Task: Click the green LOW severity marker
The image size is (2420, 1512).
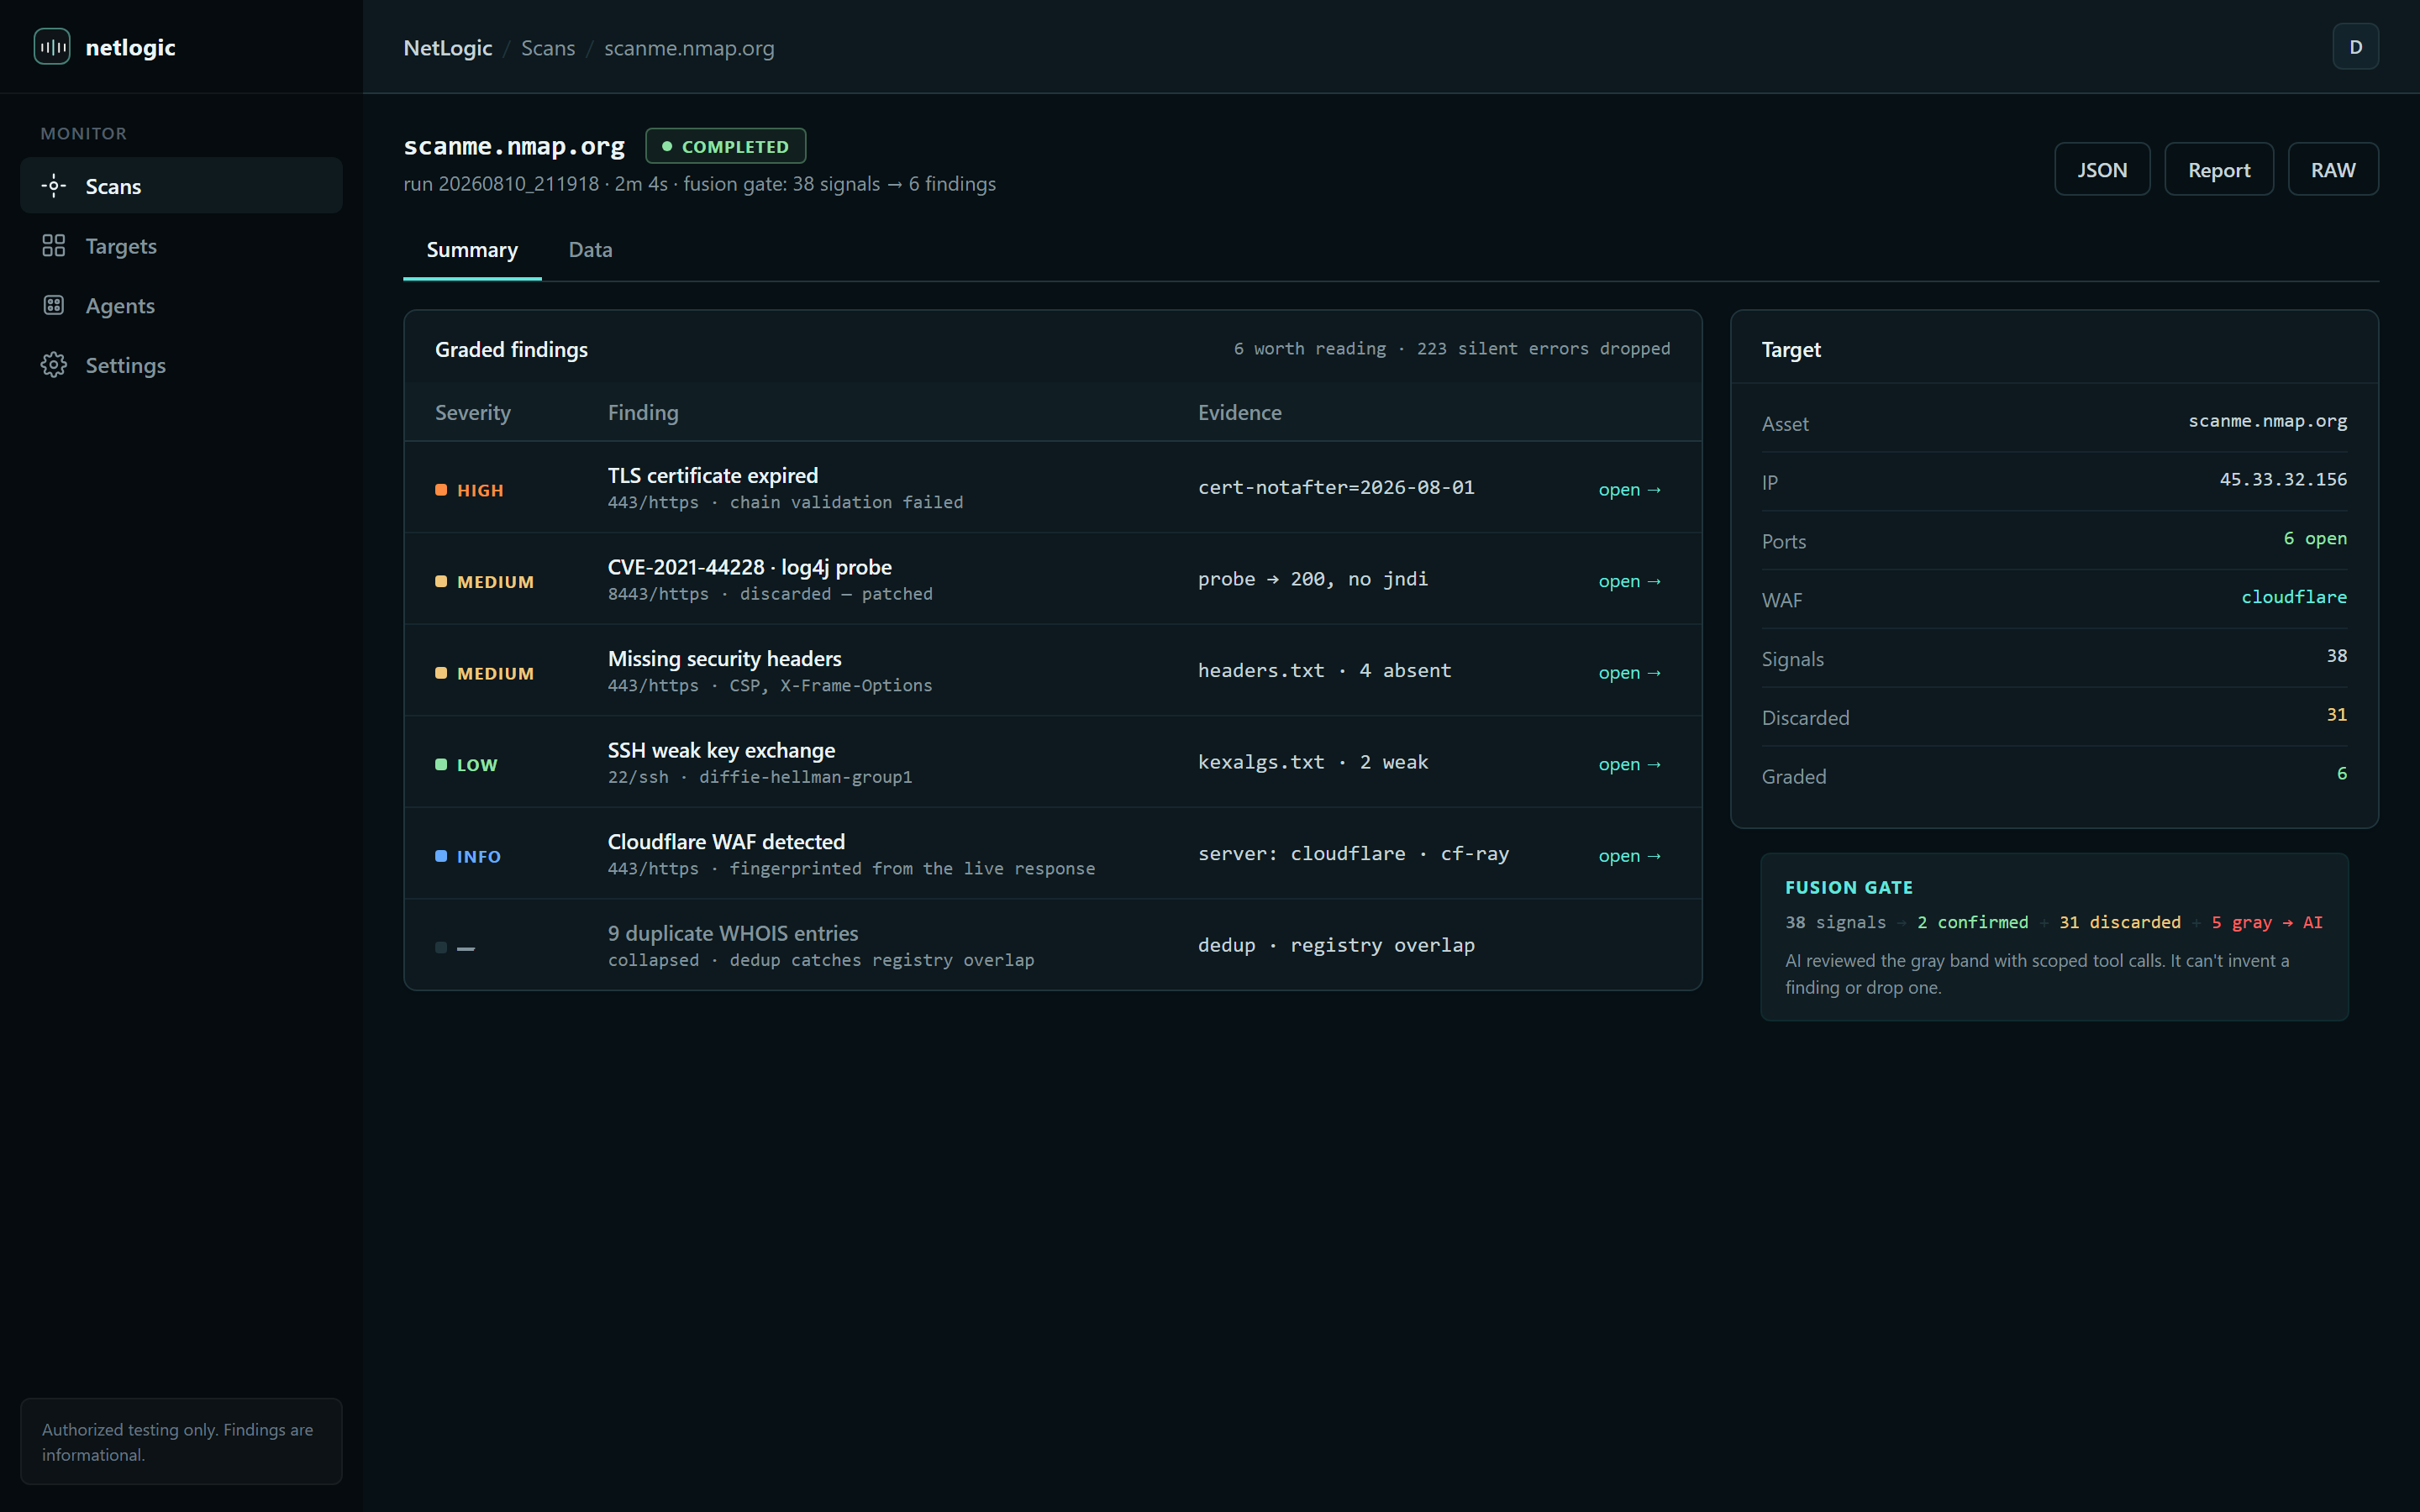Action: pyautogui.click(x=441, y=765)
